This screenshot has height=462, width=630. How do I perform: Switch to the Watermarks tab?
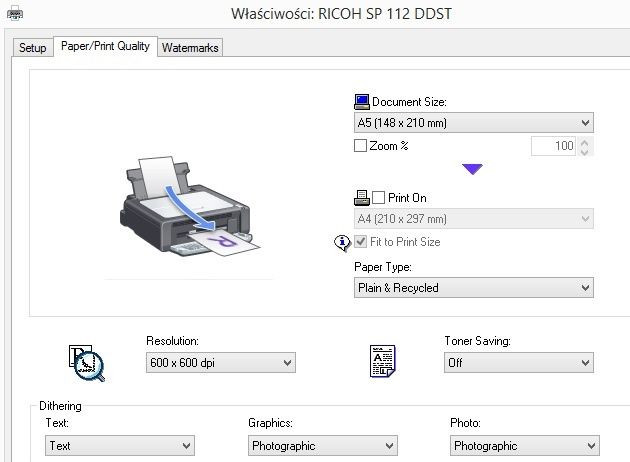pyautogui.click(x=190, y=47)
